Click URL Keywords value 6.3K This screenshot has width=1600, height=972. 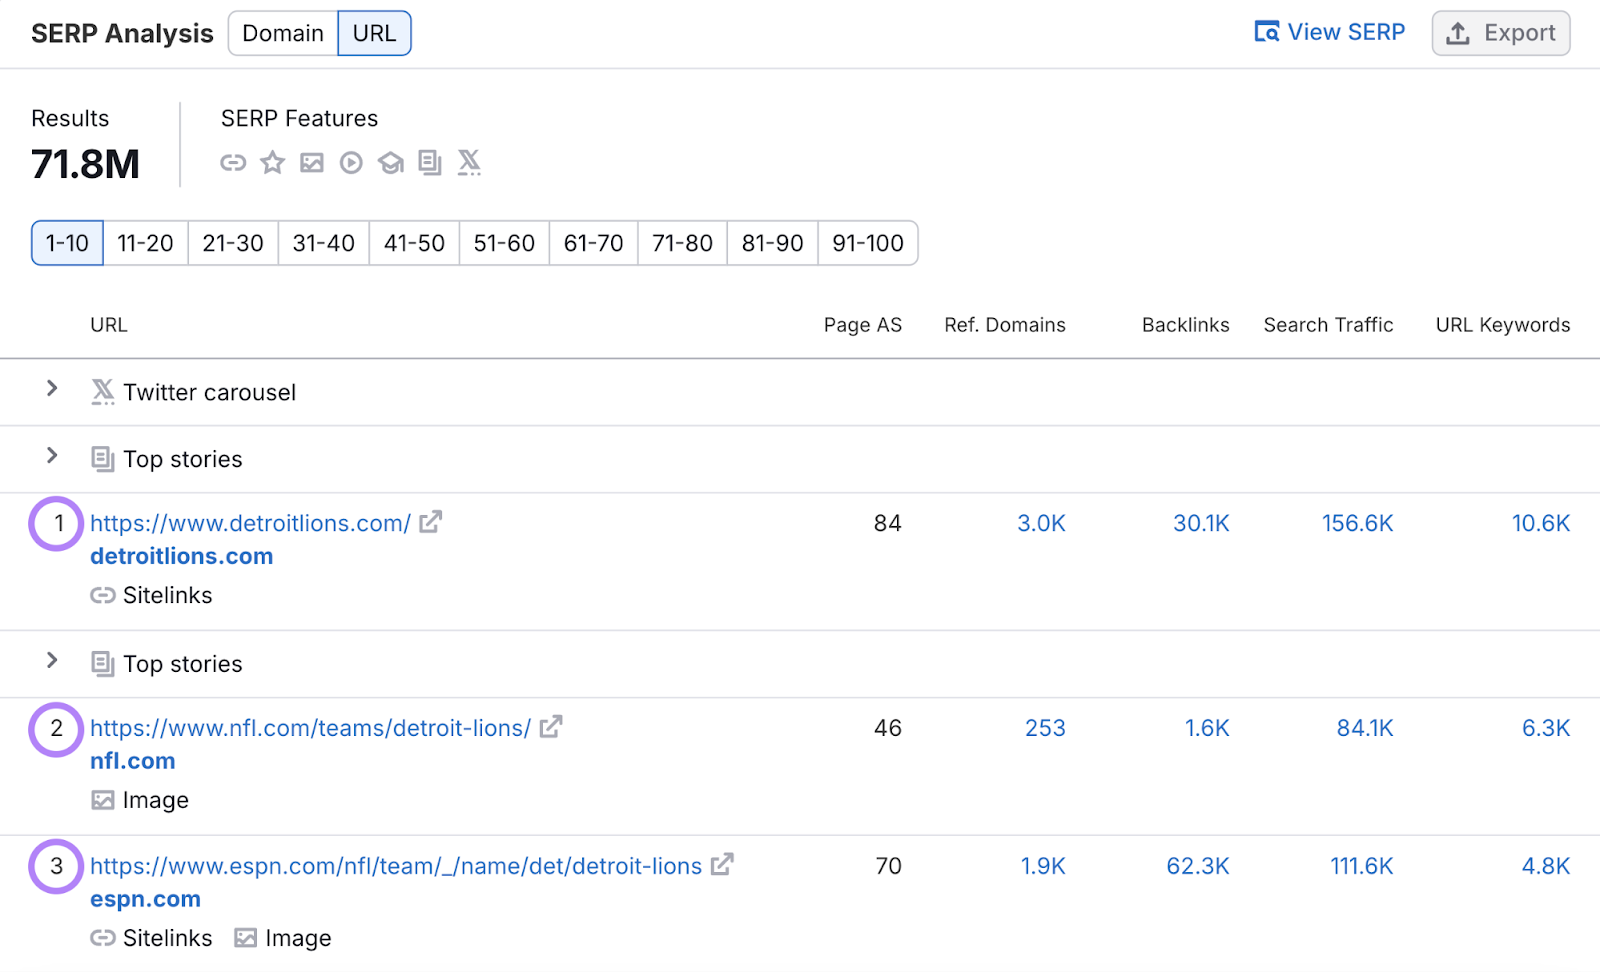[1546, 728]
